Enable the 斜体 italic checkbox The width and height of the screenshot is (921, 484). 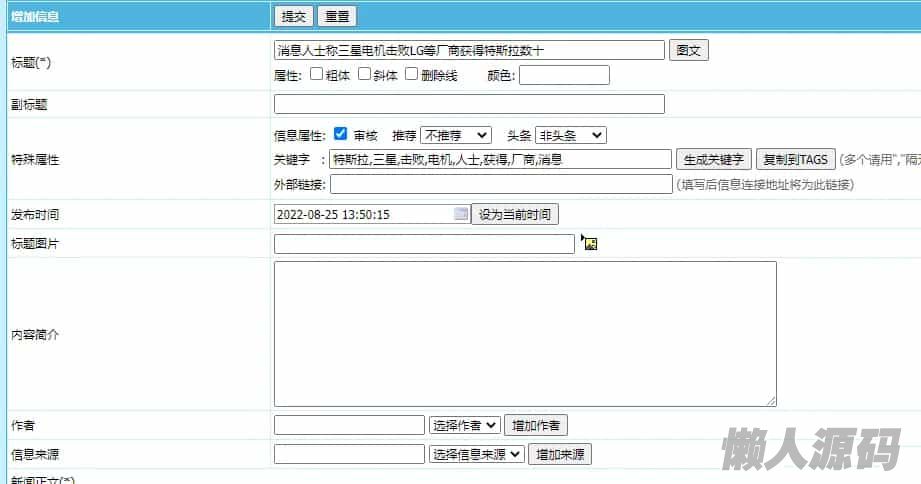click(x=364, y=73)
